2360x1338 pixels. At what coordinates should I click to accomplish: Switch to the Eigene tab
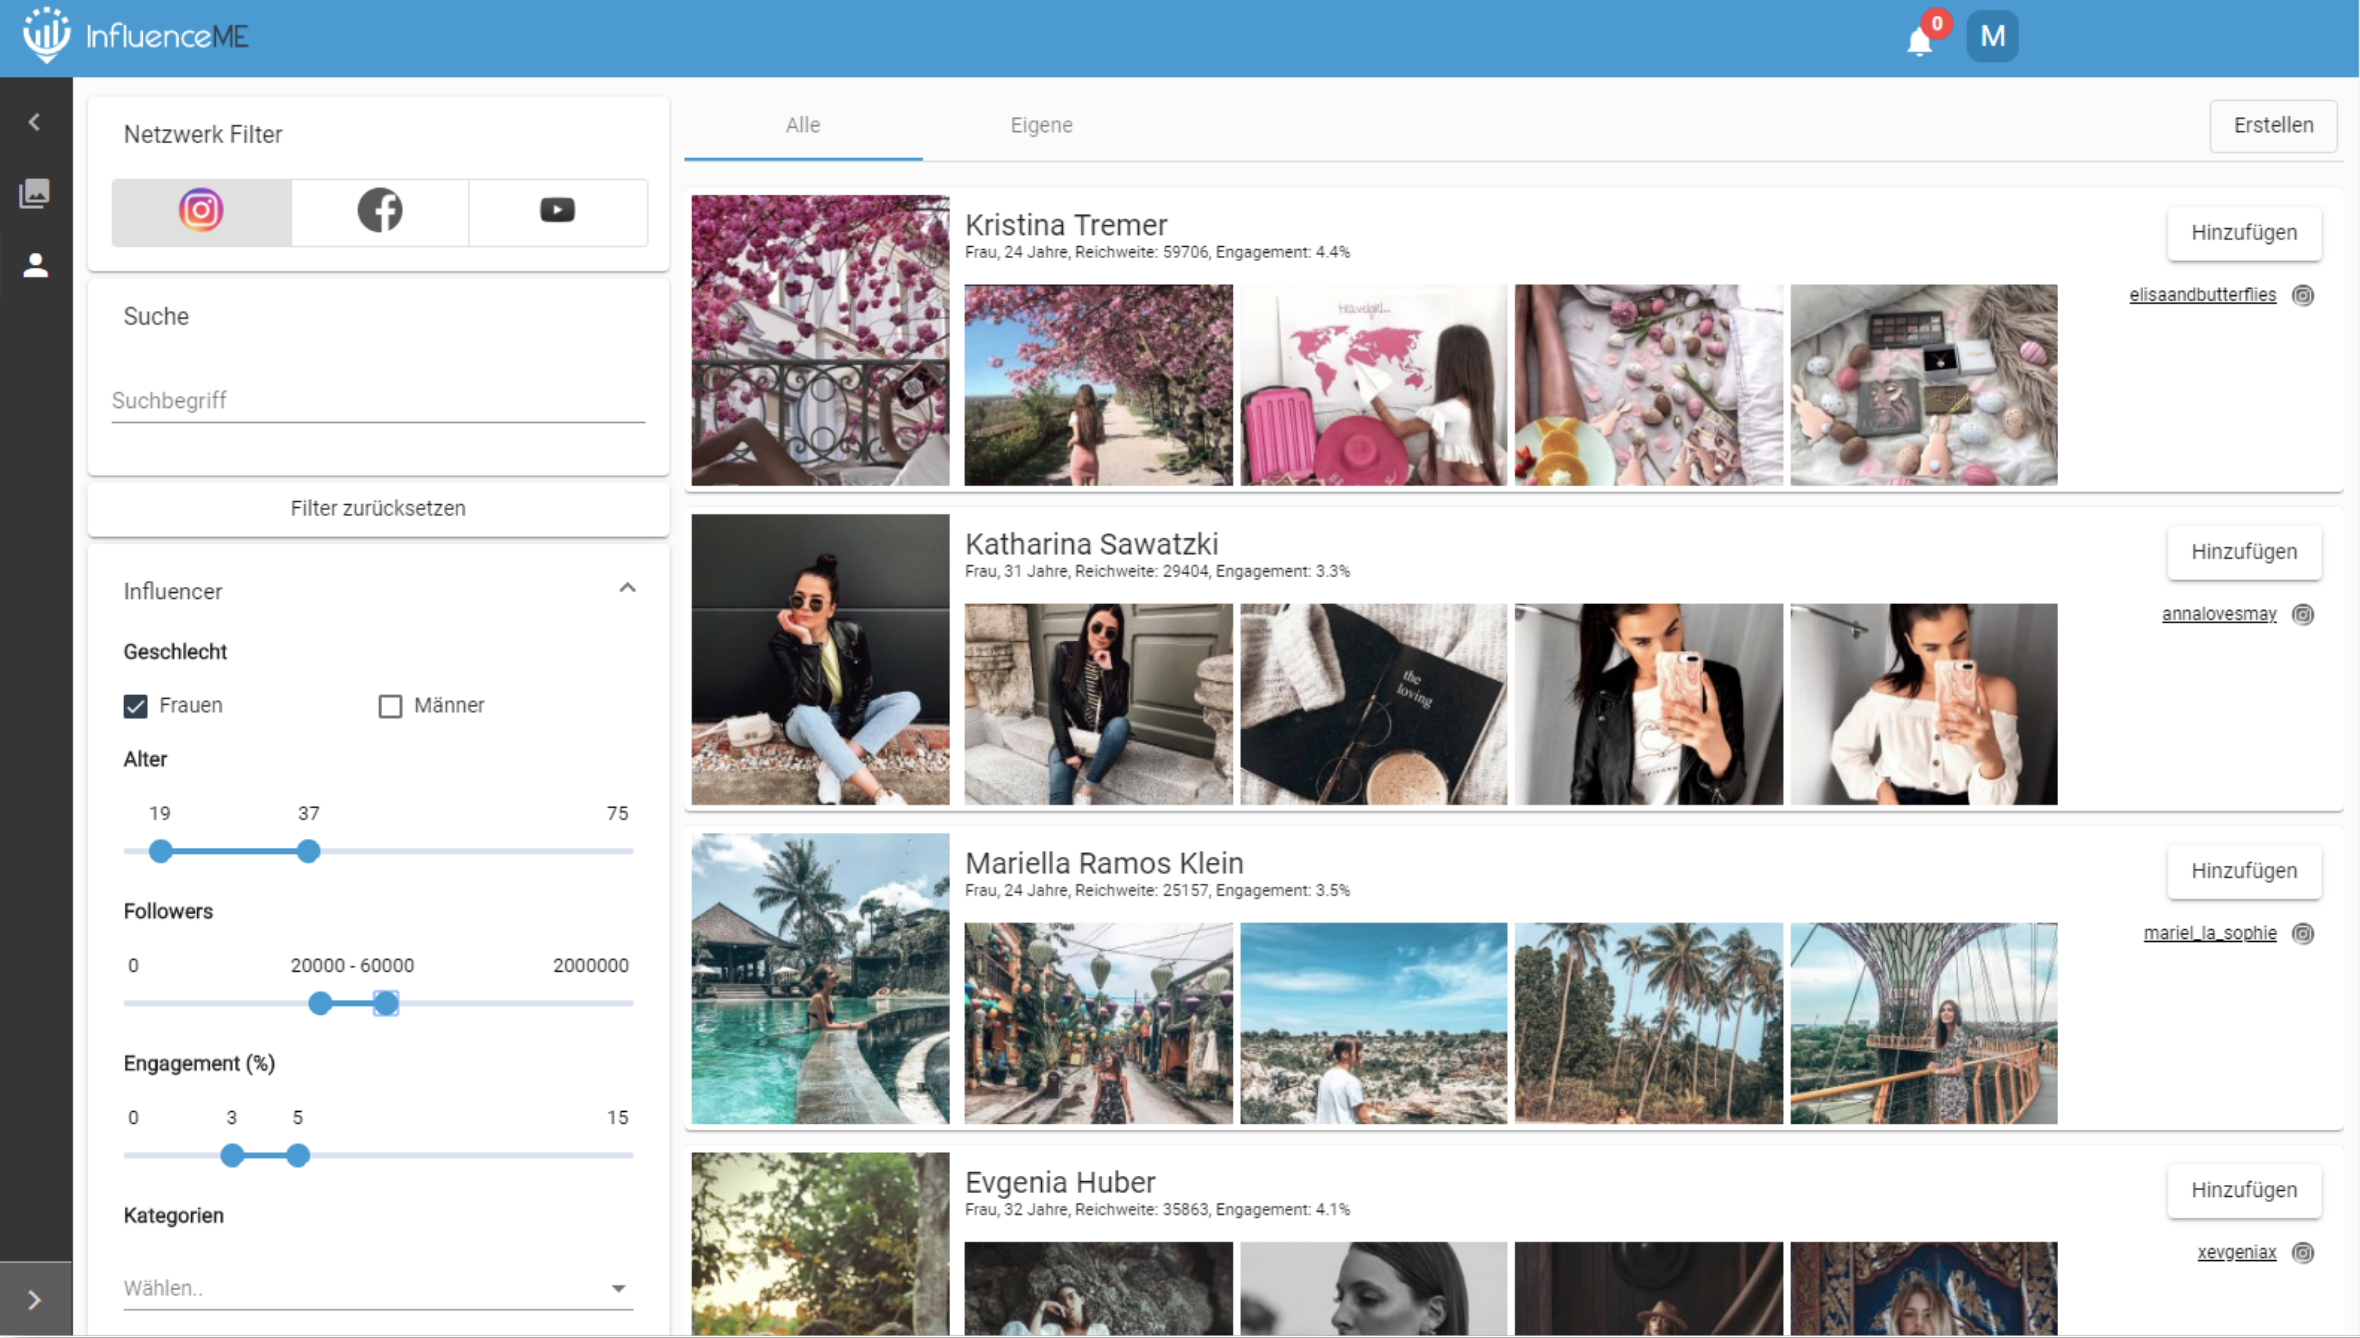(1041, 125)
